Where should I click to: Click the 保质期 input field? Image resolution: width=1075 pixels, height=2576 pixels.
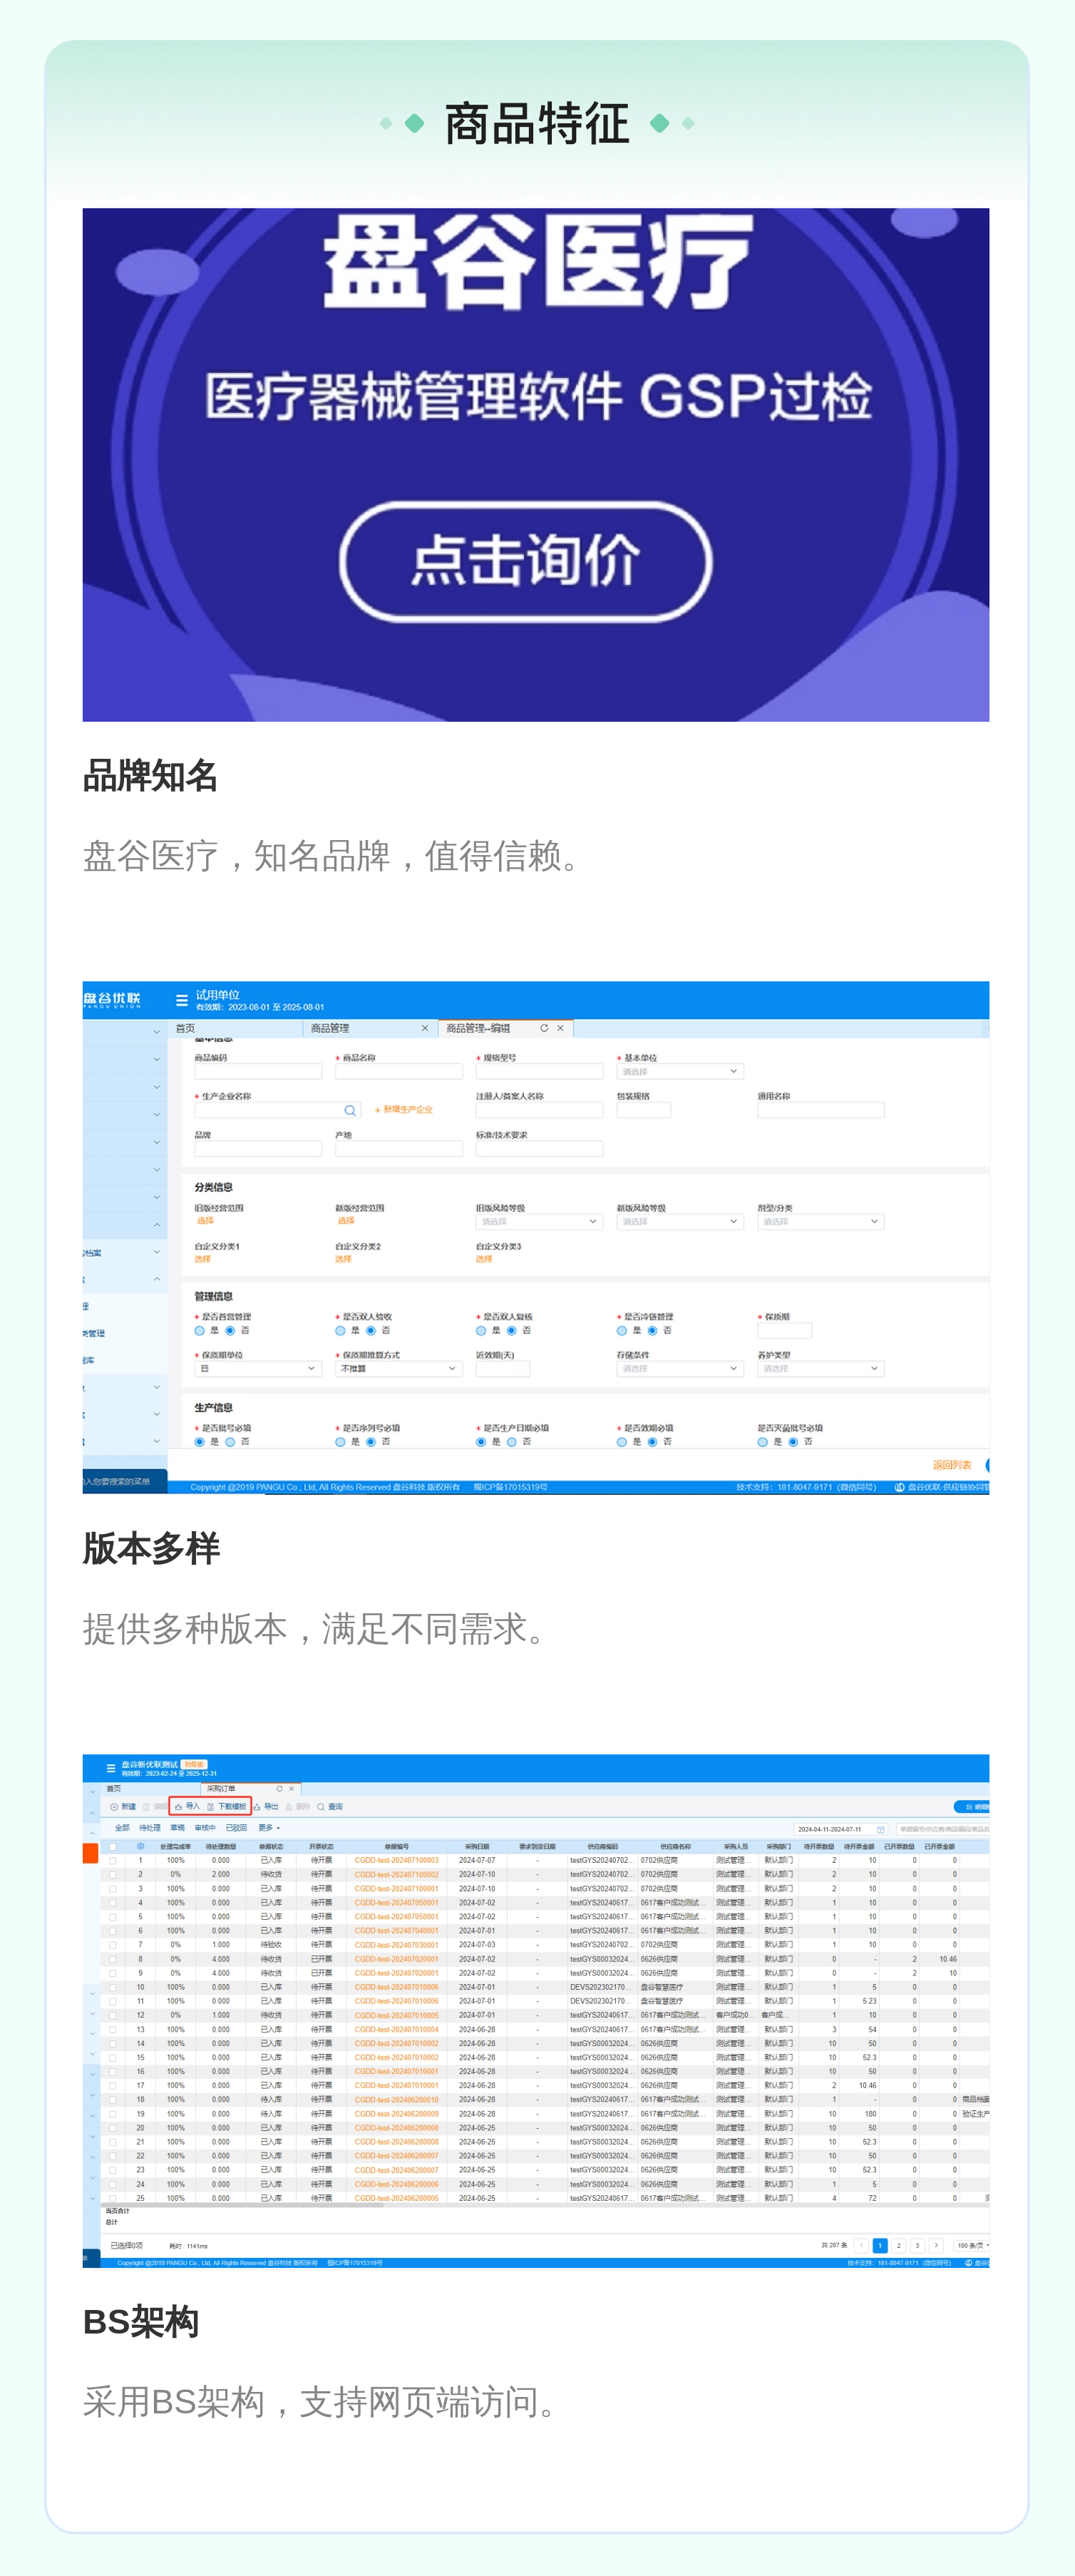pyautogui.click(x=785, y=1331)
